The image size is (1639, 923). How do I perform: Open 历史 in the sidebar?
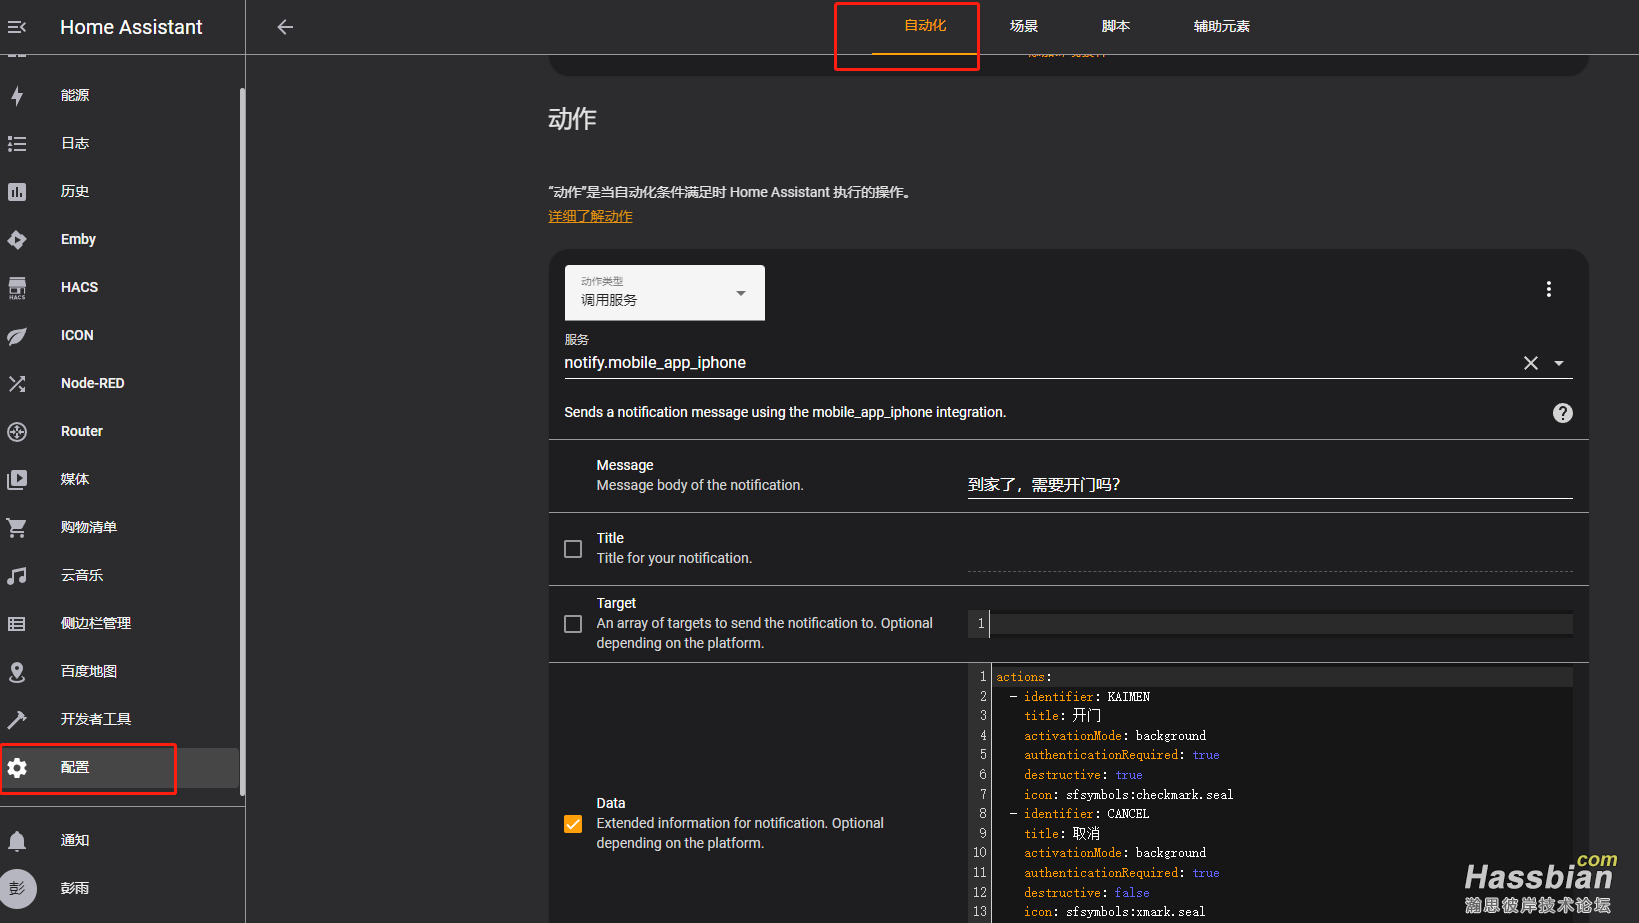[x=75, y=191]
